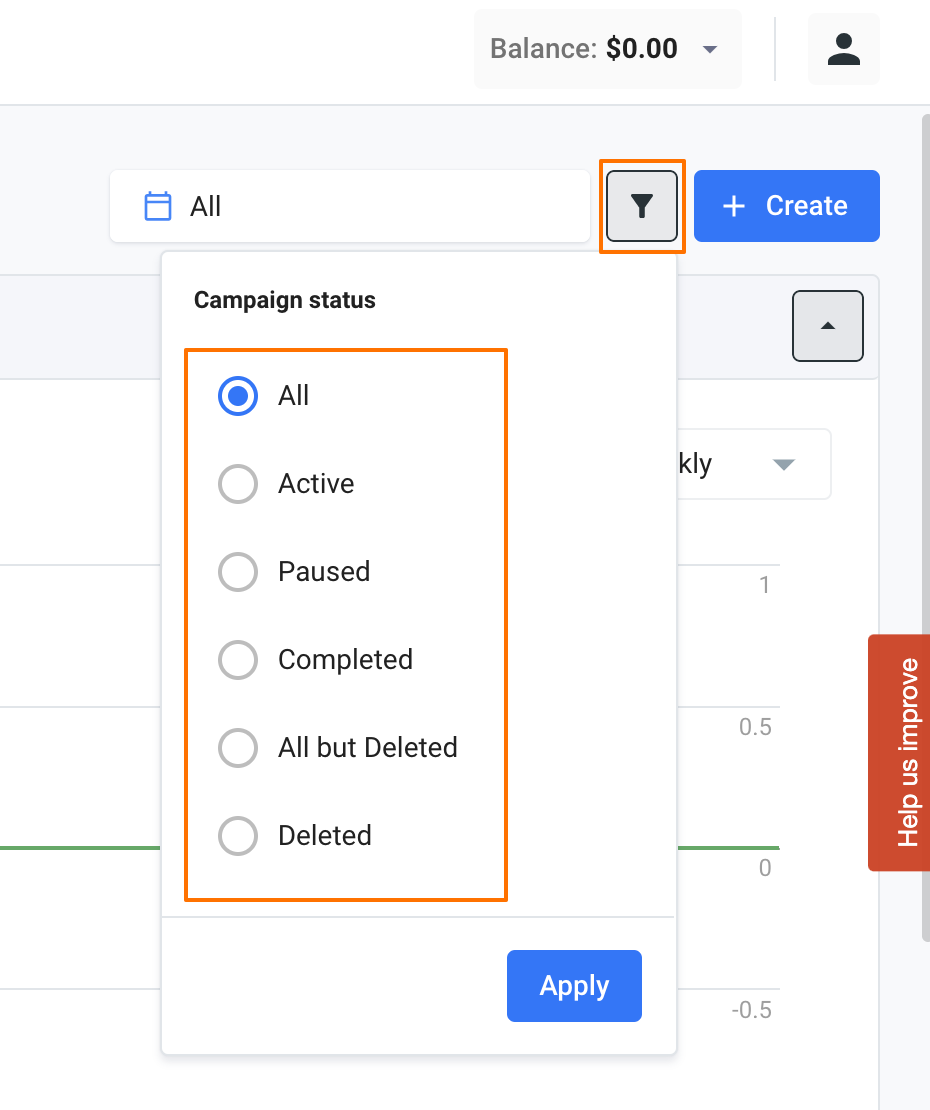Screen dimensions: 930x1110
Task: Open the user profile icon menu
Action: 844,49
